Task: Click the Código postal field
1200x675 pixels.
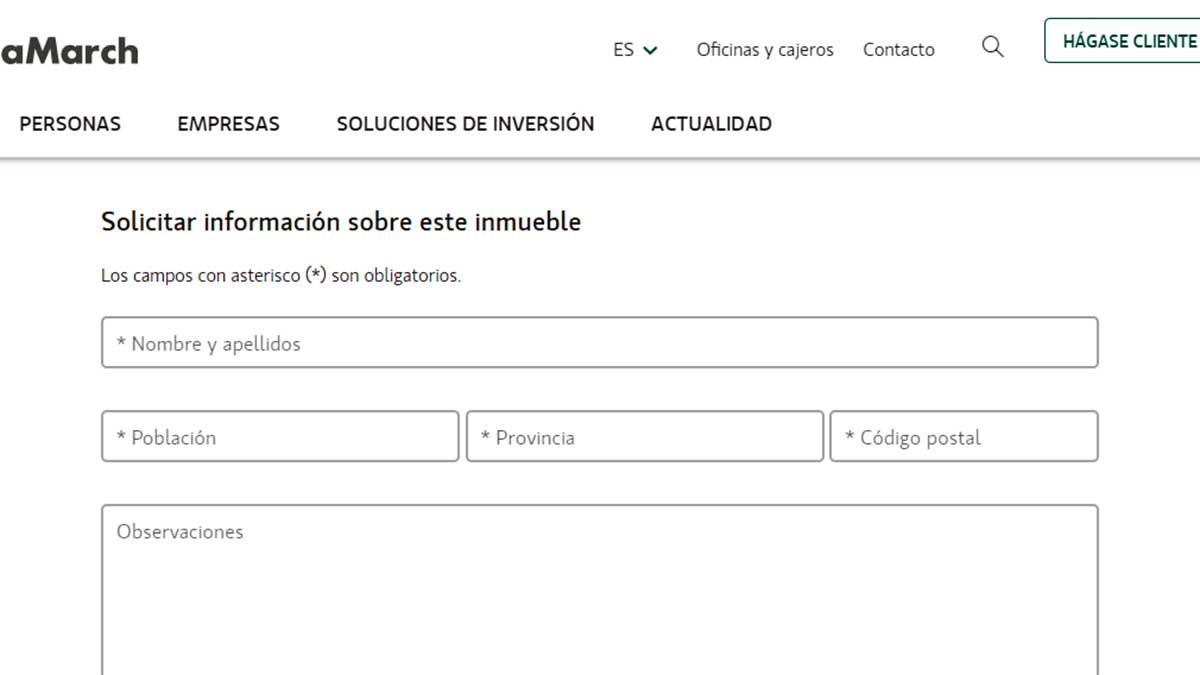Action: [x=963, y=437]
